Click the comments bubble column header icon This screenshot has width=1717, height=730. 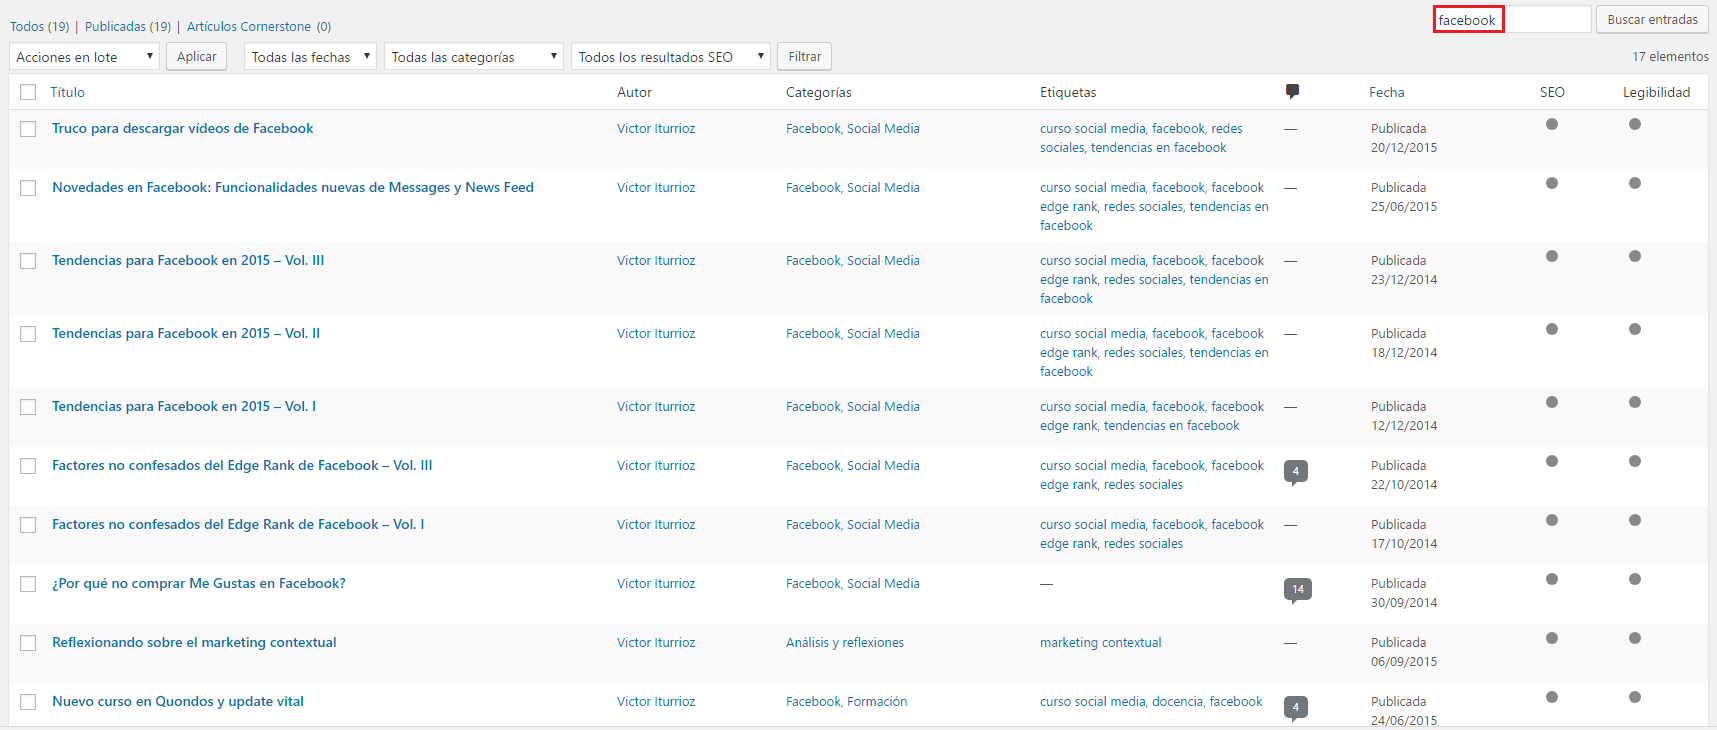(1292, 92)
